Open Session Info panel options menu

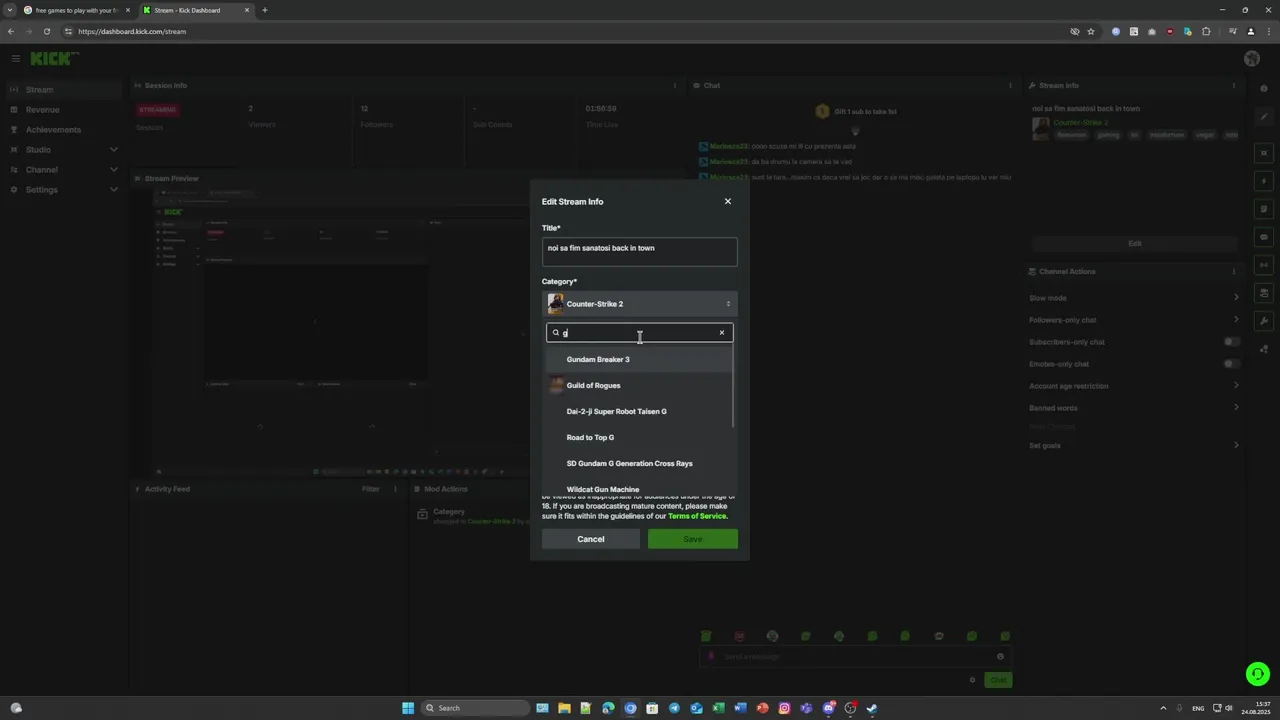[x=675, y=86]
